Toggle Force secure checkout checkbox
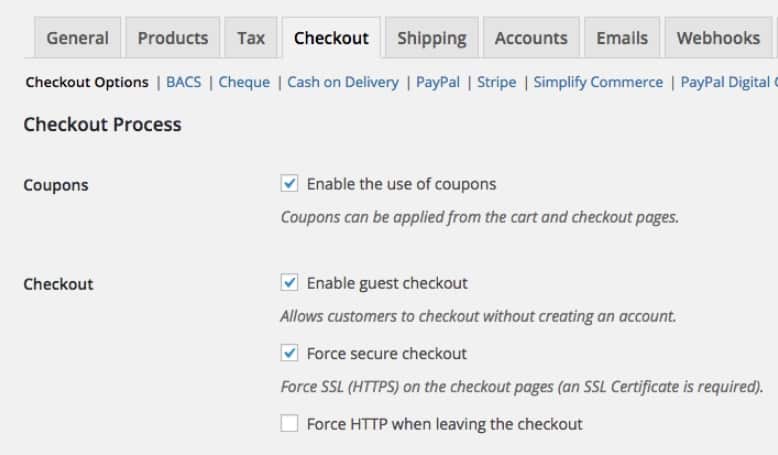 [289, 353]
